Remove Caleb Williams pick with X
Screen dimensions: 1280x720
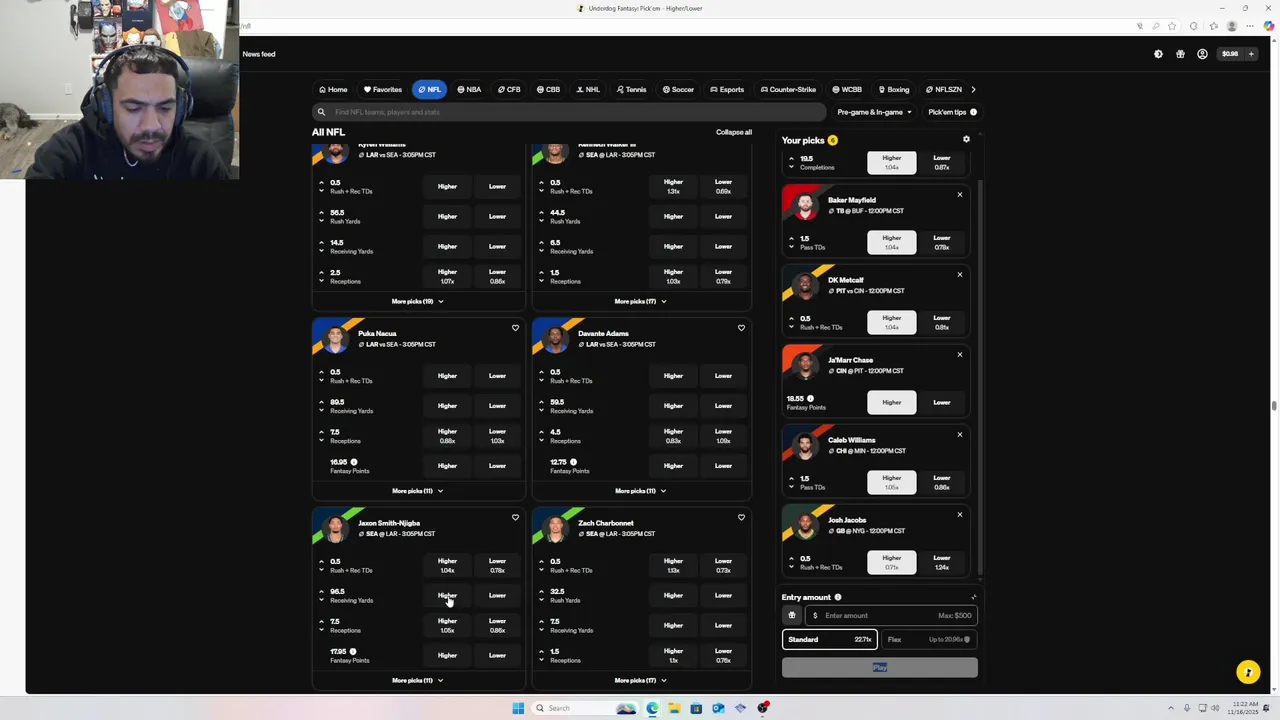click(x=960, y=434)
